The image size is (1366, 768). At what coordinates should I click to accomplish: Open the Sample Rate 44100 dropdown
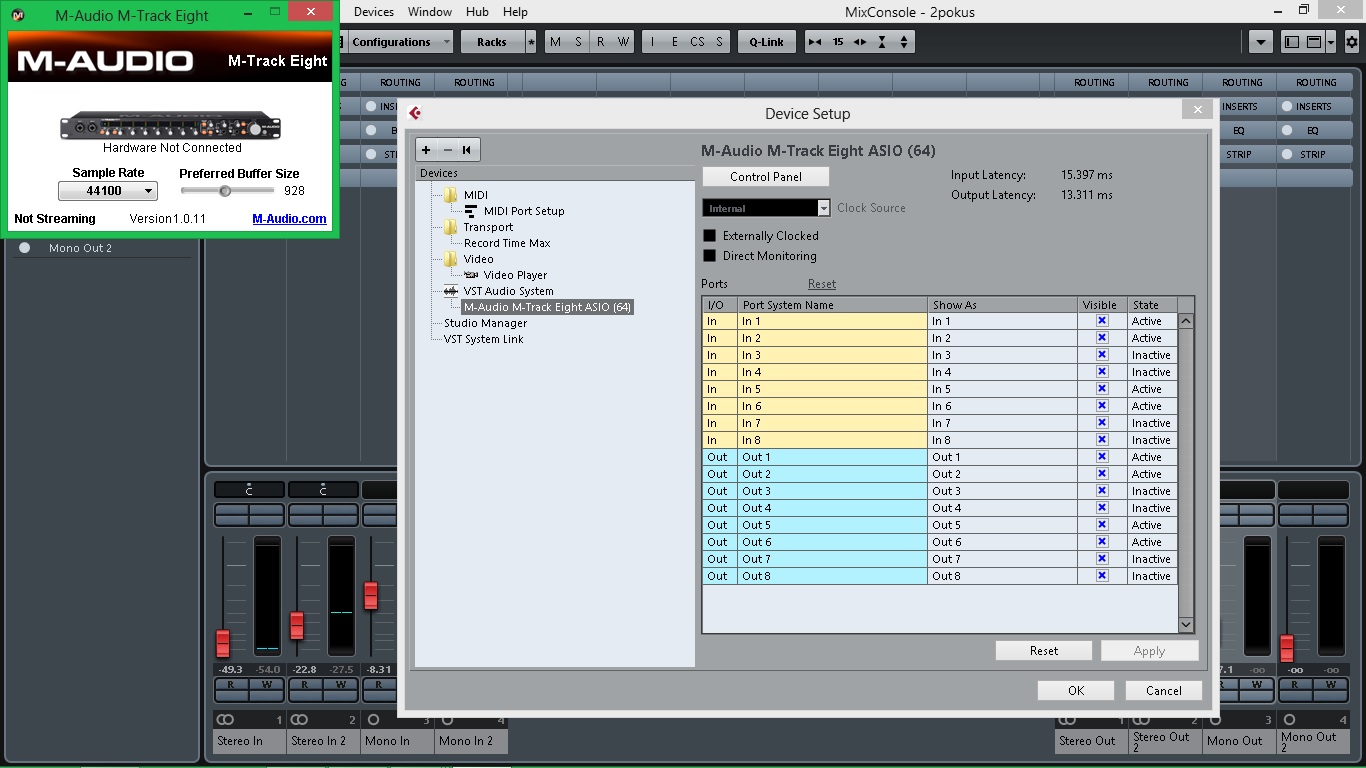[x=107, y=191]
